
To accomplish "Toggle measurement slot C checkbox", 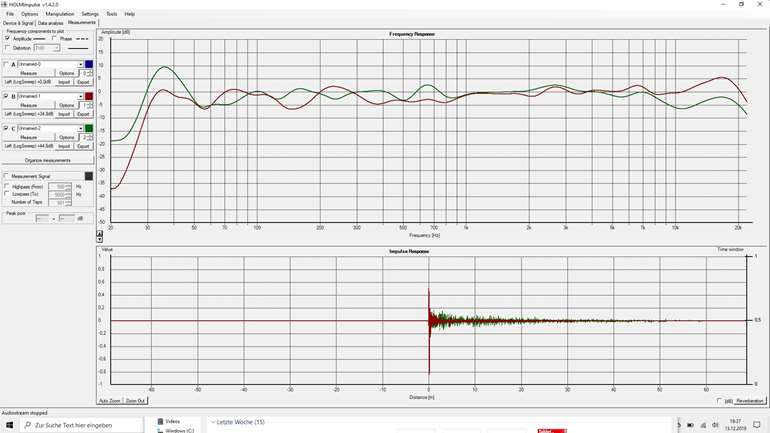I will coord(6,128).
